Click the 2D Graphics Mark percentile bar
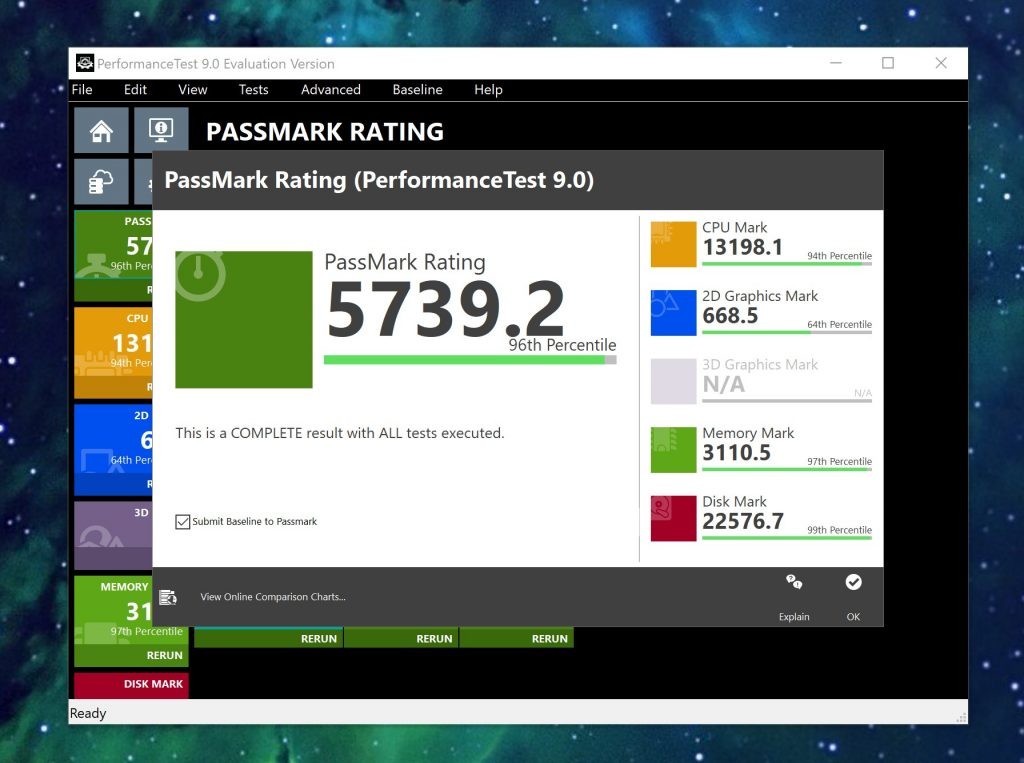This screenshot has width=1024, height=763. (787, 333)
